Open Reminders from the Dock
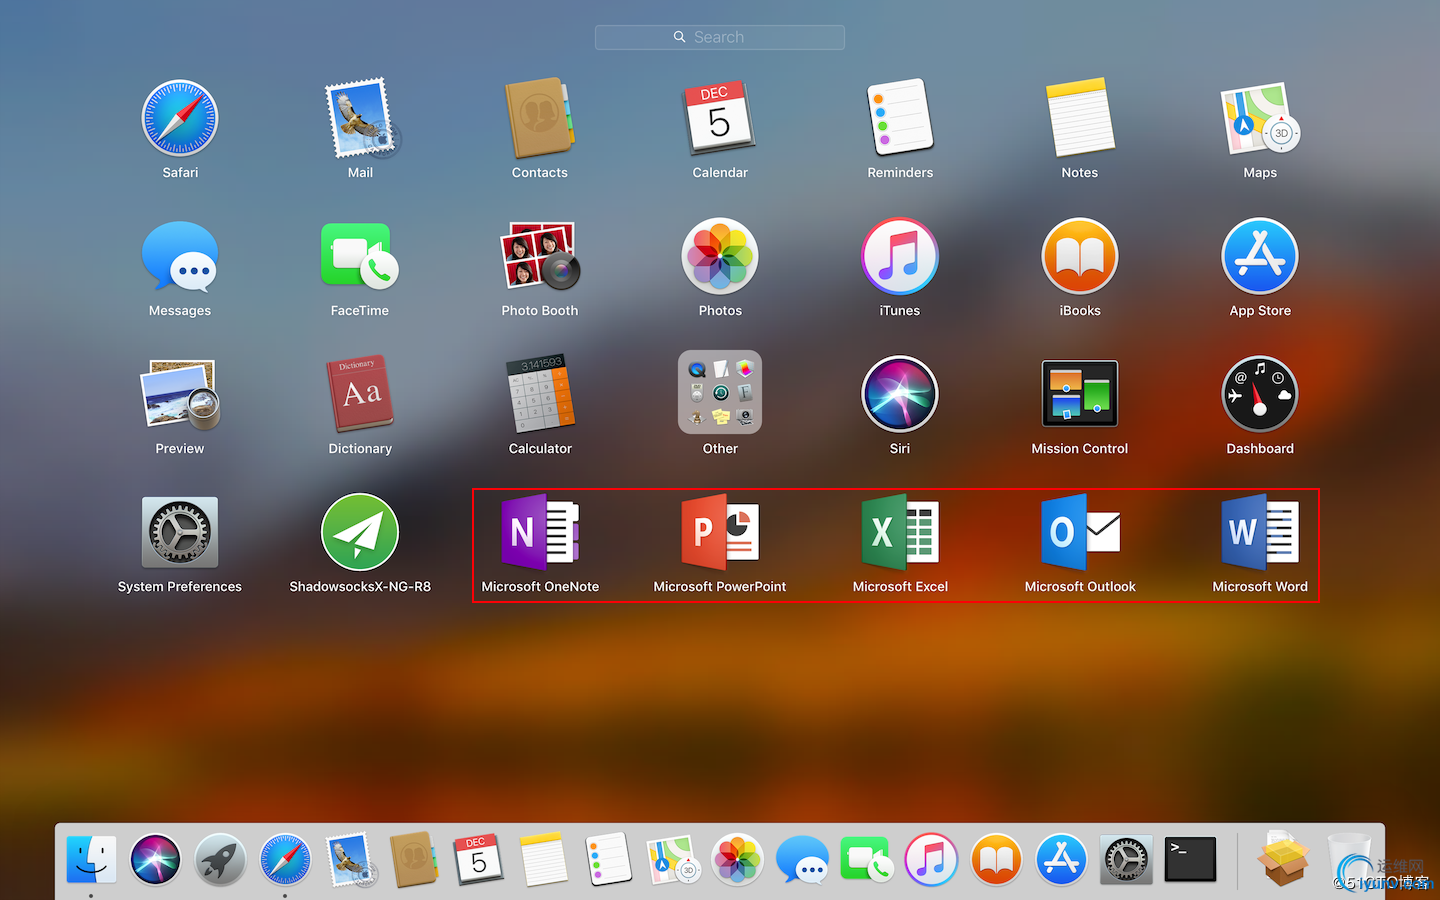 tap(608, 860)
